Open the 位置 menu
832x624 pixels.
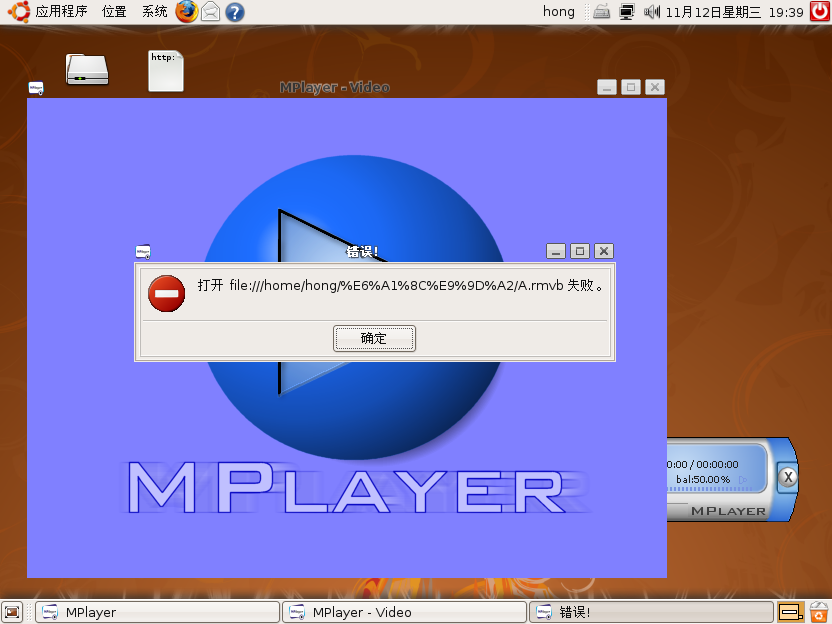coord(114,11)
